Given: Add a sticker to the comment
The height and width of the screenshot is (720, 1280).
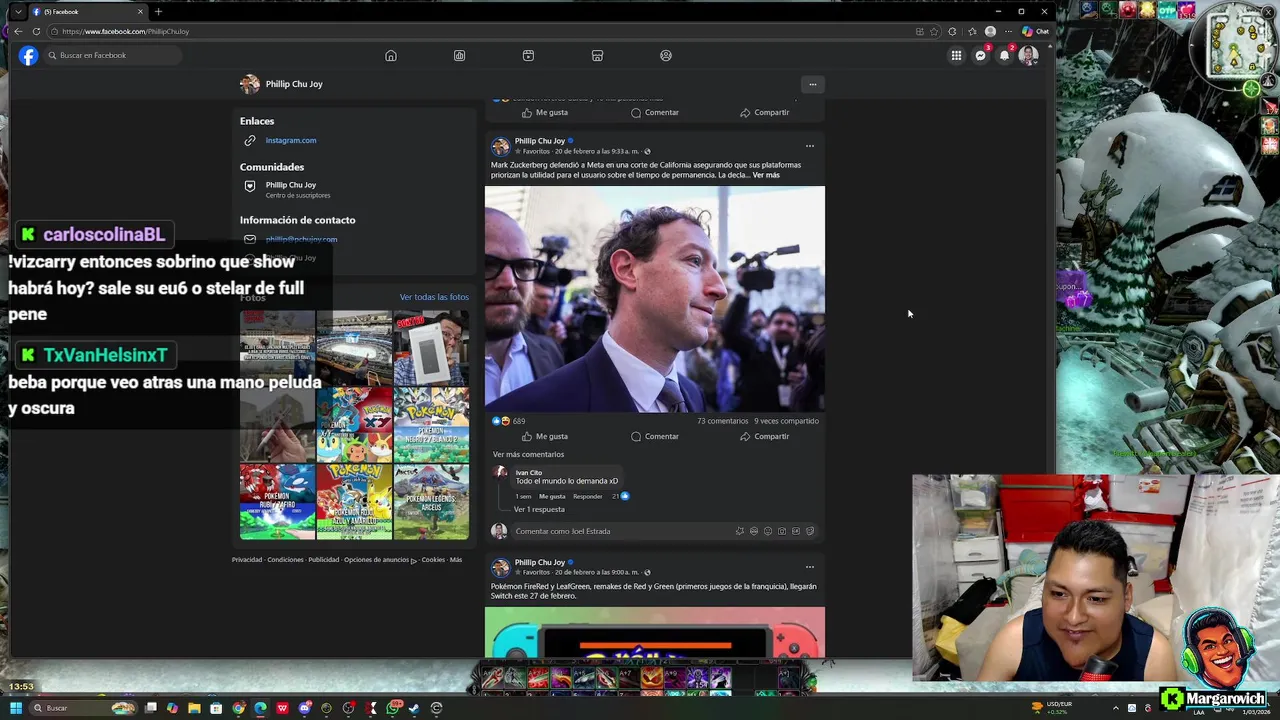Looking at the screenshot, I should pyautogui.click(x=810, y=531).
